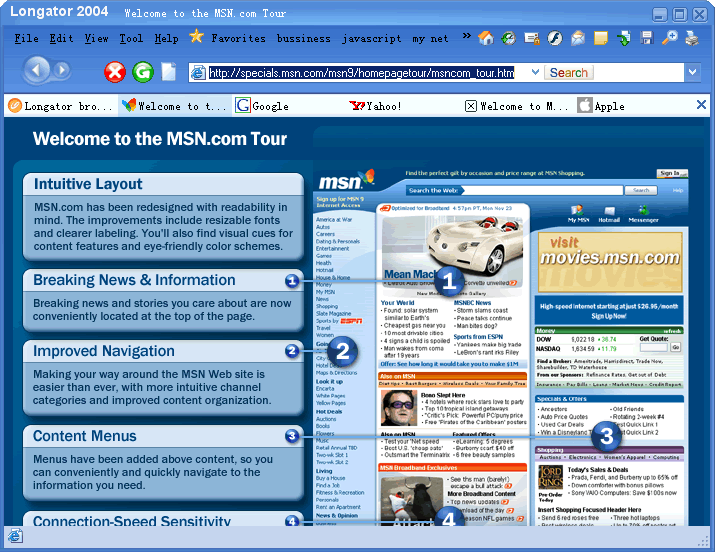
Task: Click the Flash icon in the toolbar
Action: (x=553, y=38)
